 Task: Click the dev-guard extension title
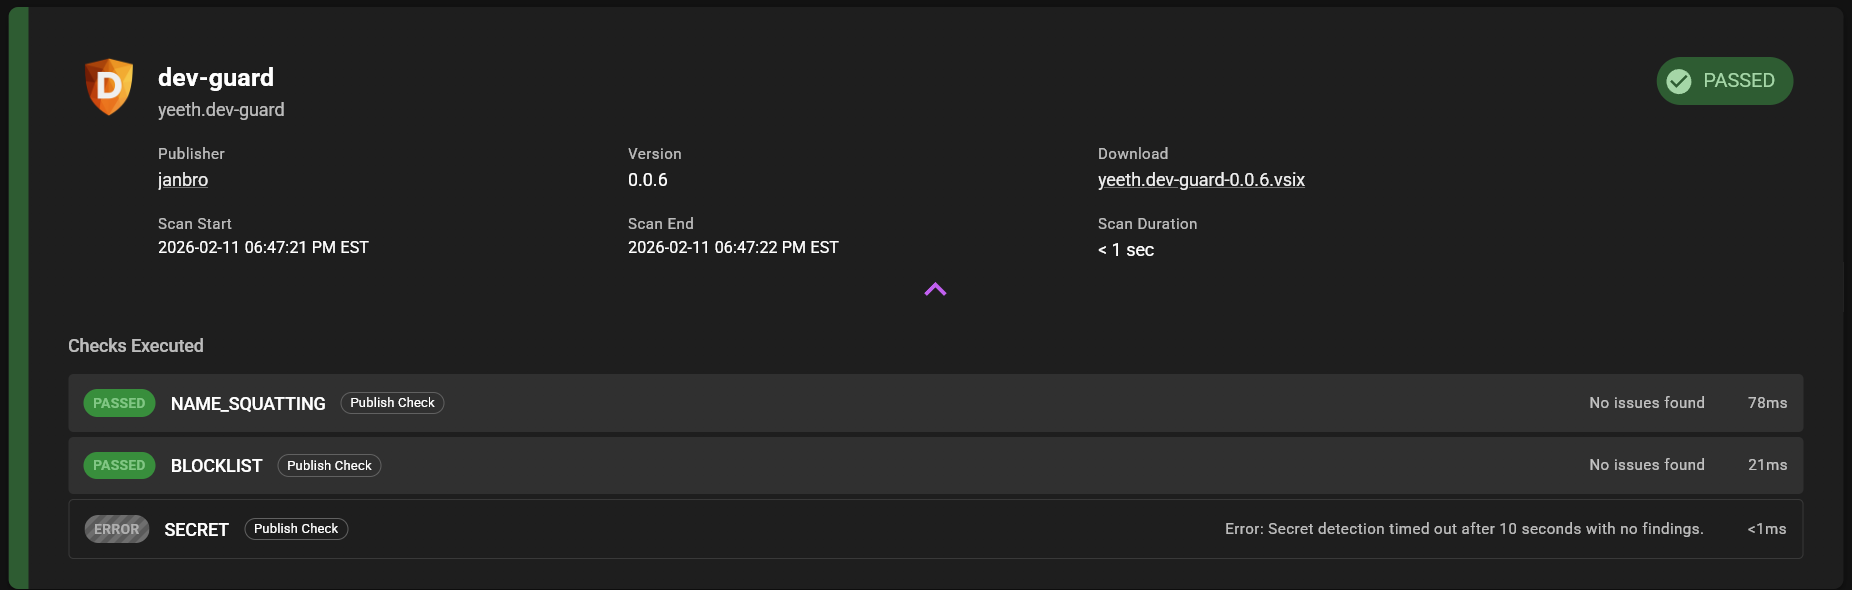(x=216, y=78)
